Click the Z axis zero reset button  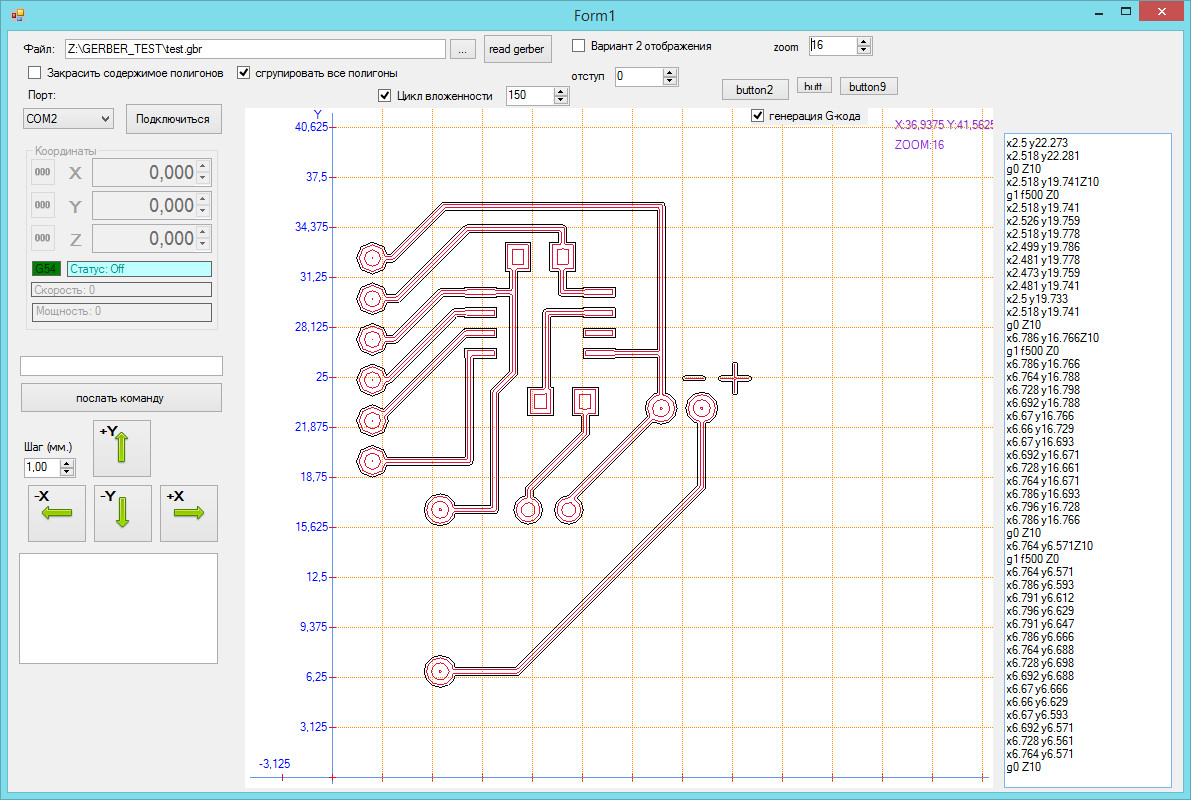point(43,238)
